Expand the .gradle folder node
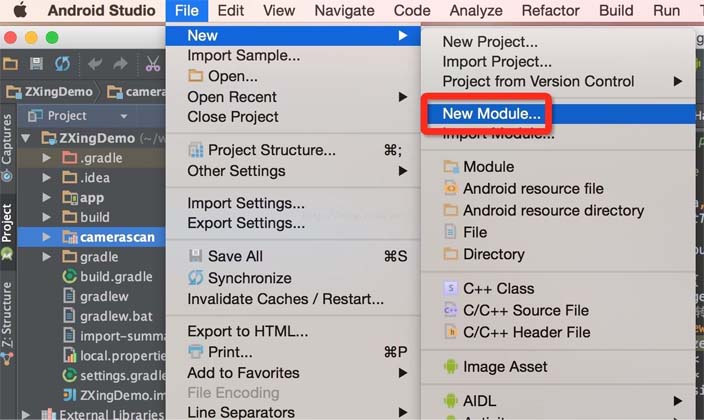704x420 pixels. point(47,159)
